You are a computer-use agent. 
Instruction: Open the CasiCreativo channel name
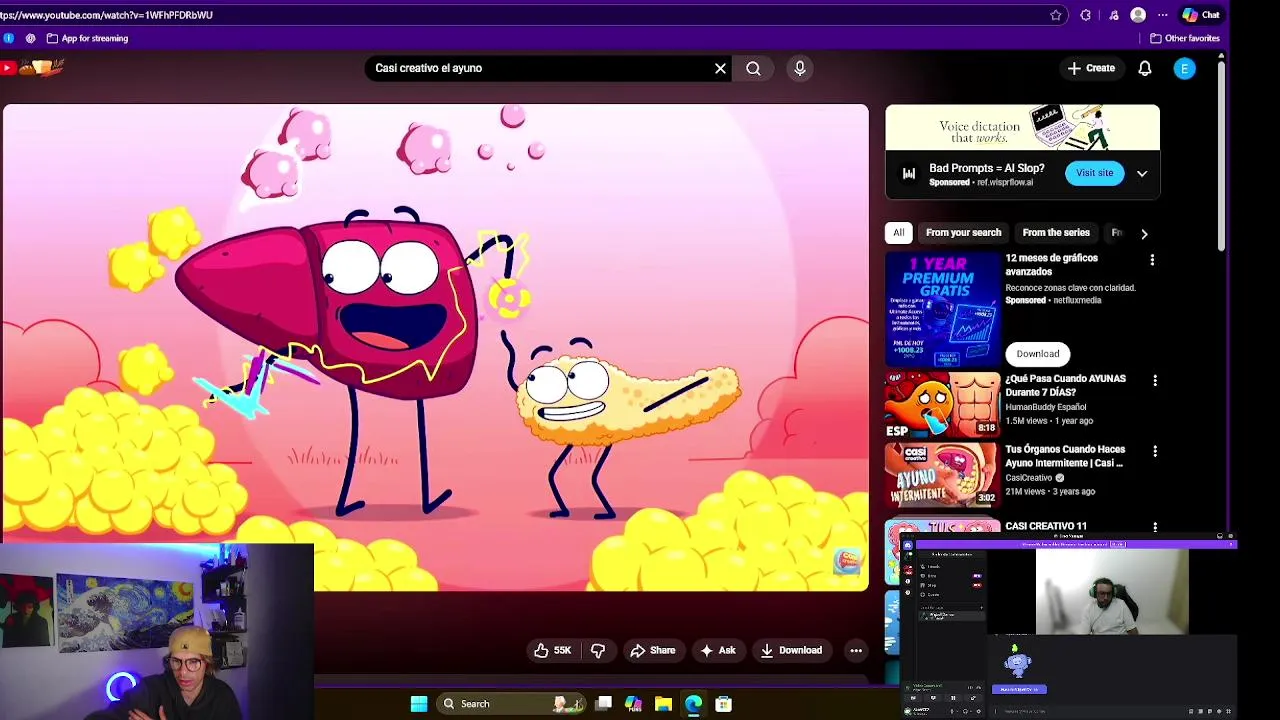pyautogui.click(x=1028, y=478)
